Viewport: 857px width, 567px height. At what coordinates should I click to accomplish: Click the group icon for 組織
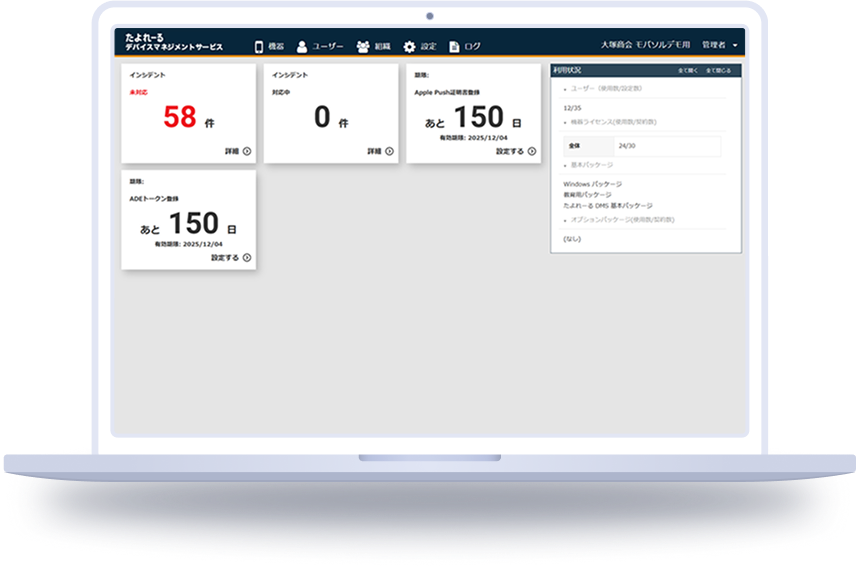363,46
